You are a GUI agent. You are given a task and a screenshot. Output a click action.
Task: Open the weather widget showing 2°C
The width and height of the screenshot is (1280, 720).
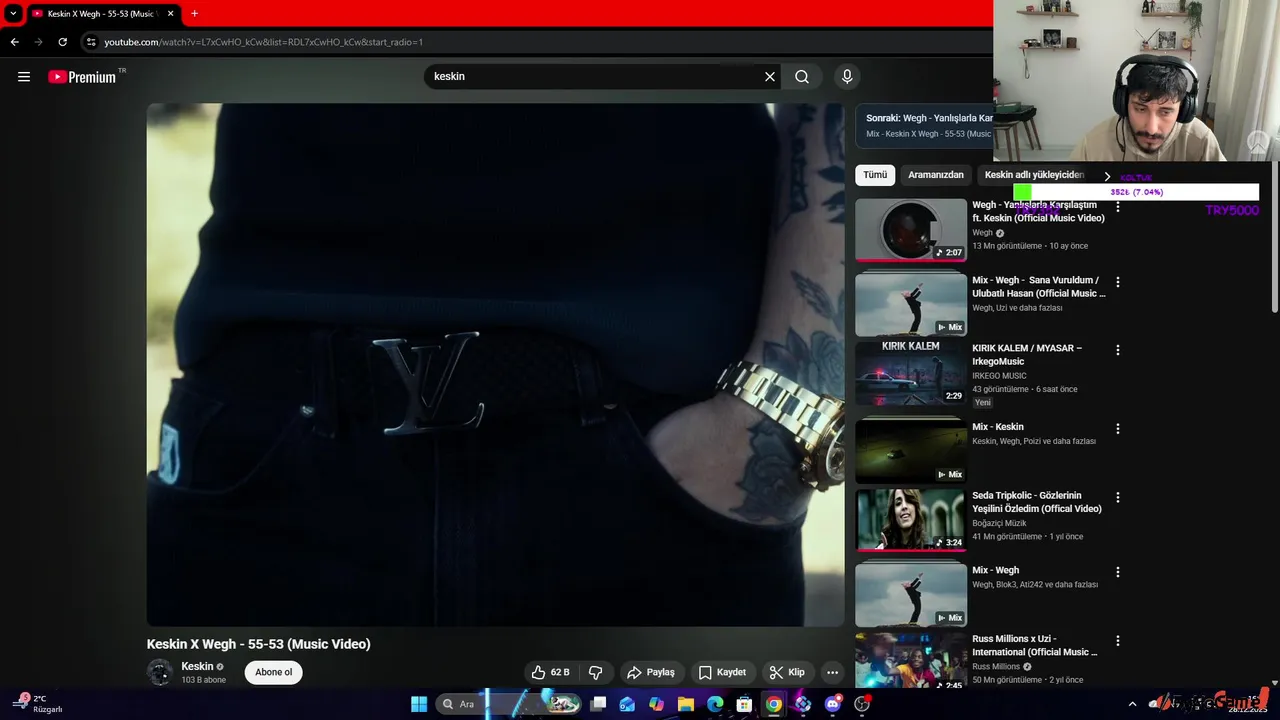[x=40, y=704]
